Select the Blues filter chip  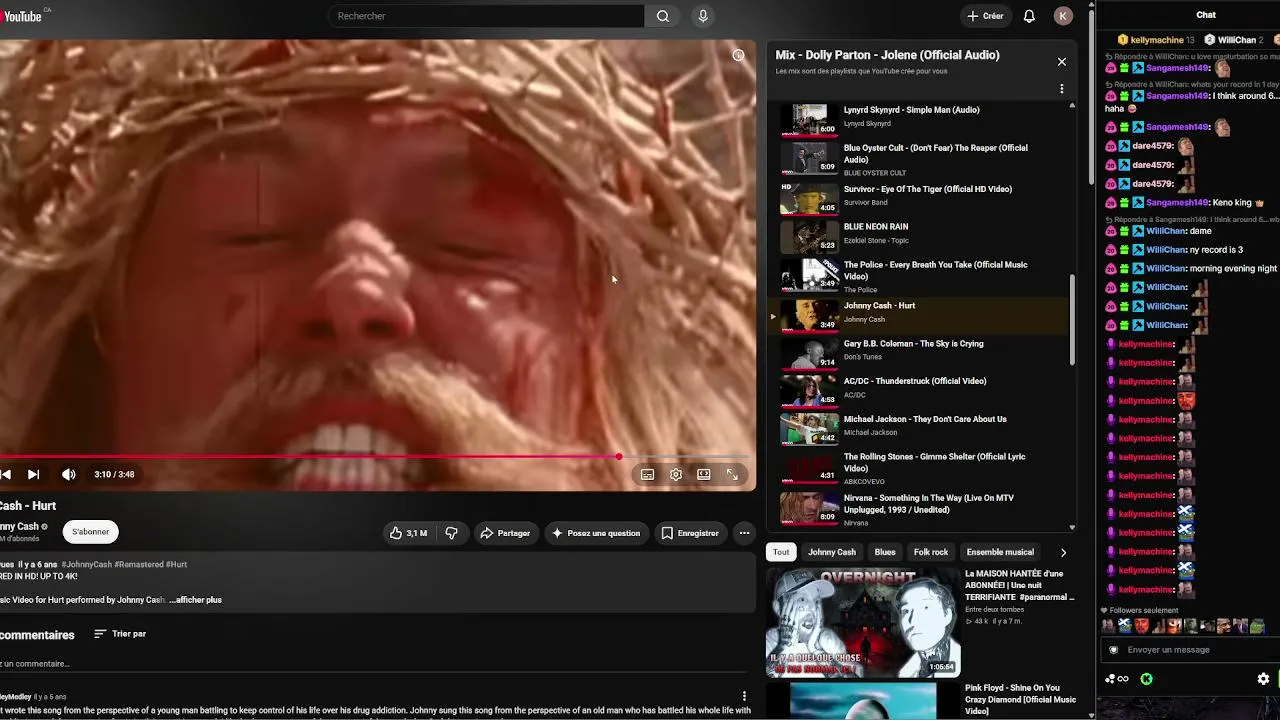coord(885,552)
